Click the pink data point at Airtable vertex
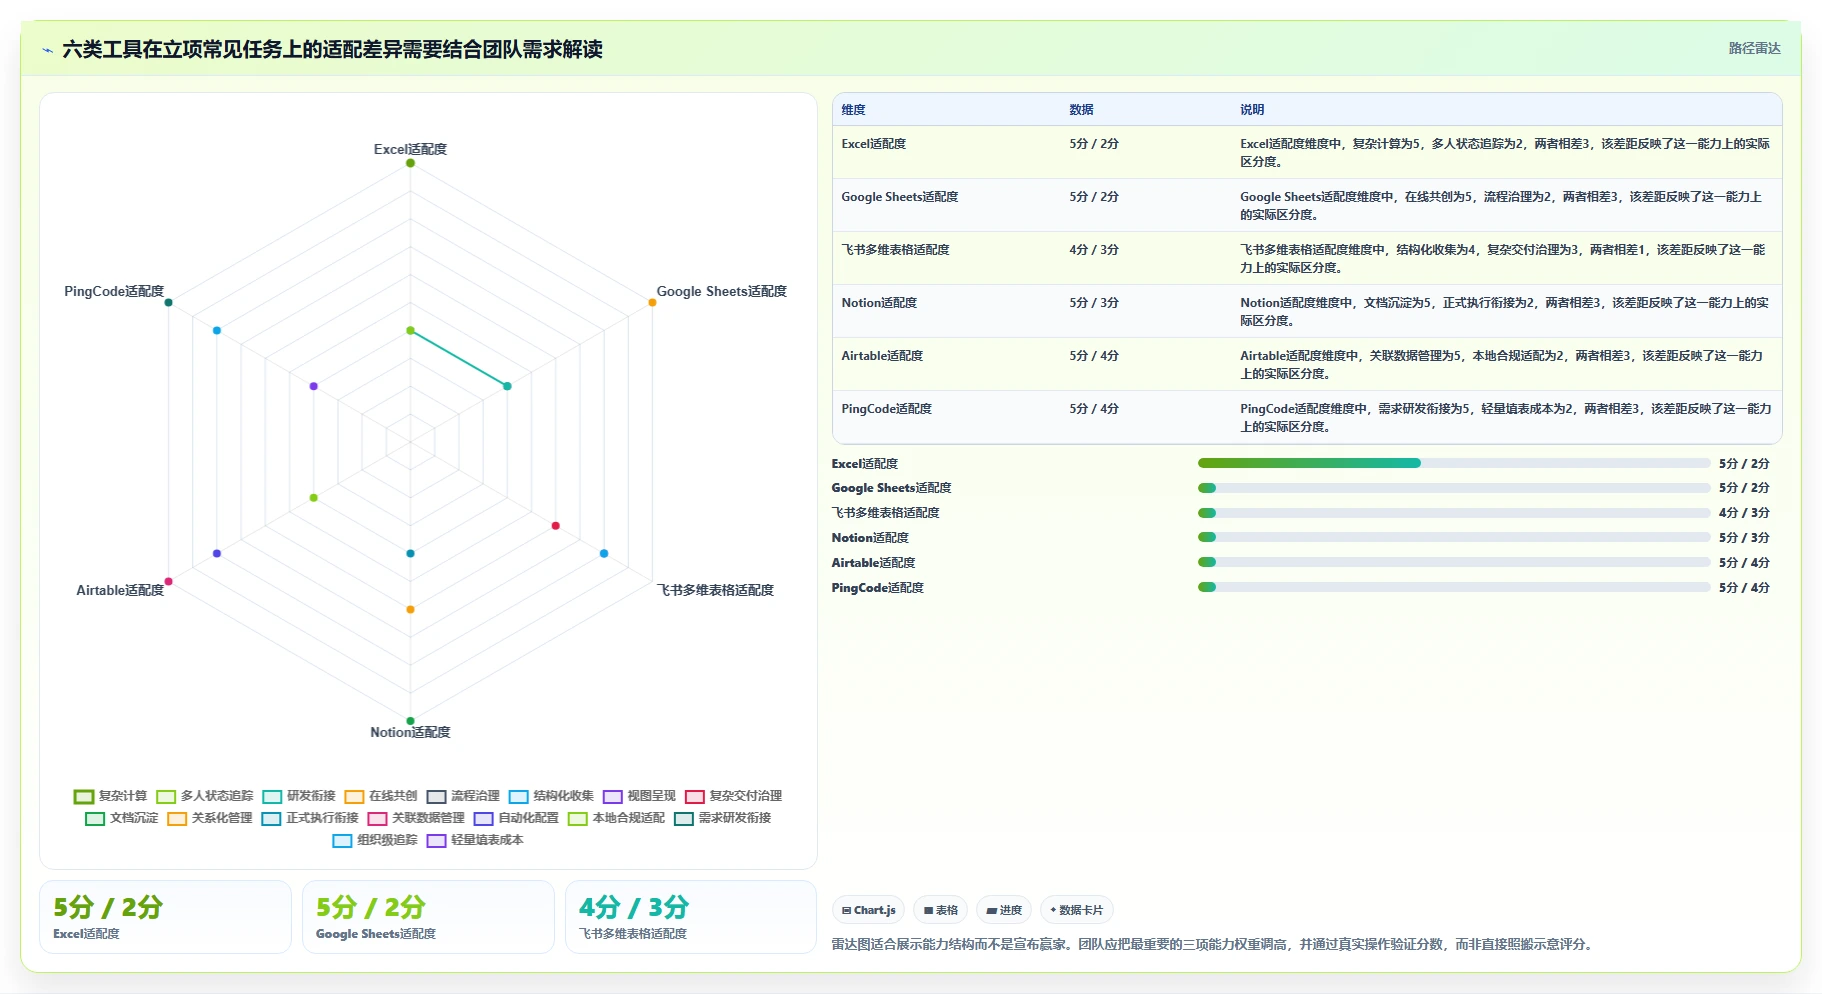1822x994 pixels. tap(168, 581)
